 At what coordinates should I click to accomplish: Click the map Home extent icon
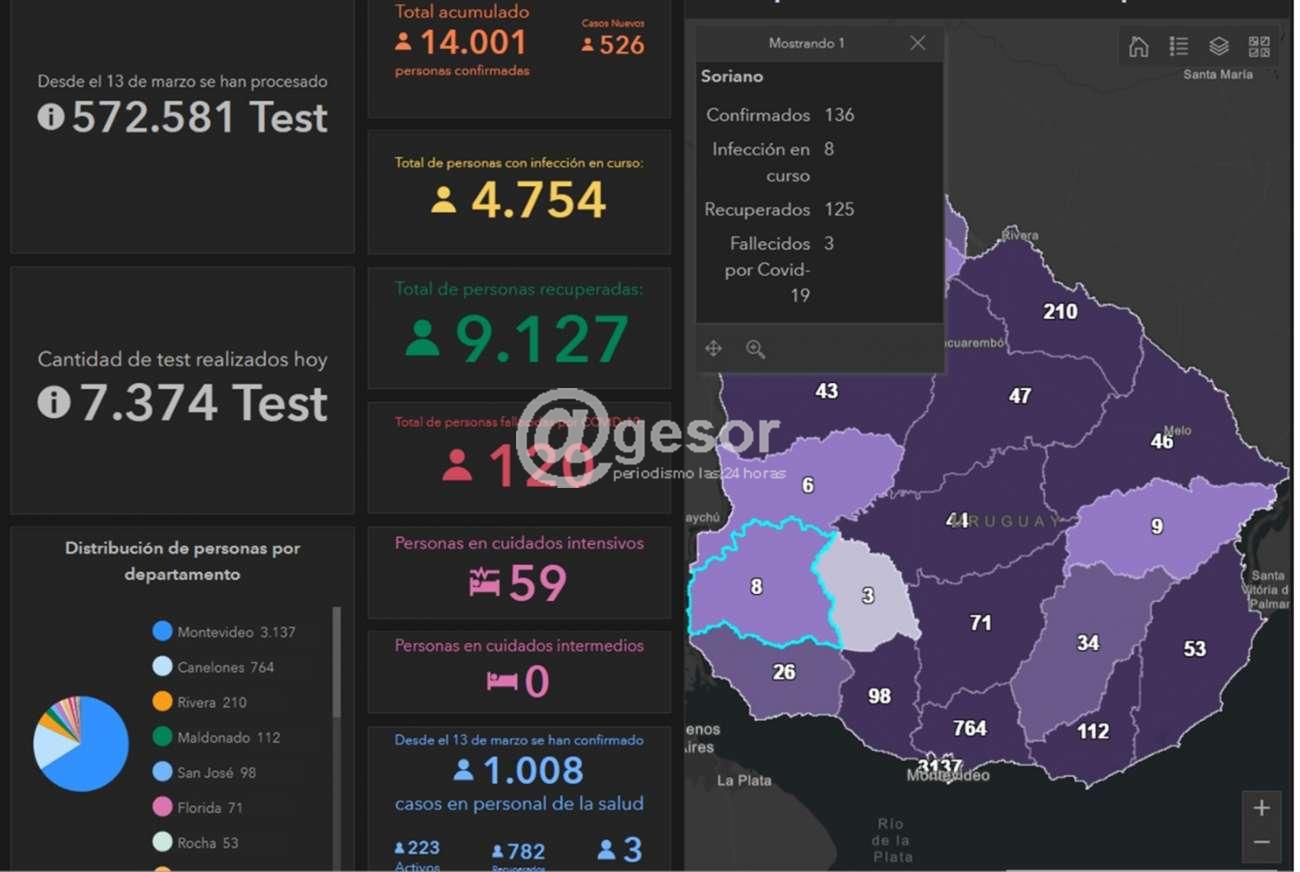(1138, 47)
